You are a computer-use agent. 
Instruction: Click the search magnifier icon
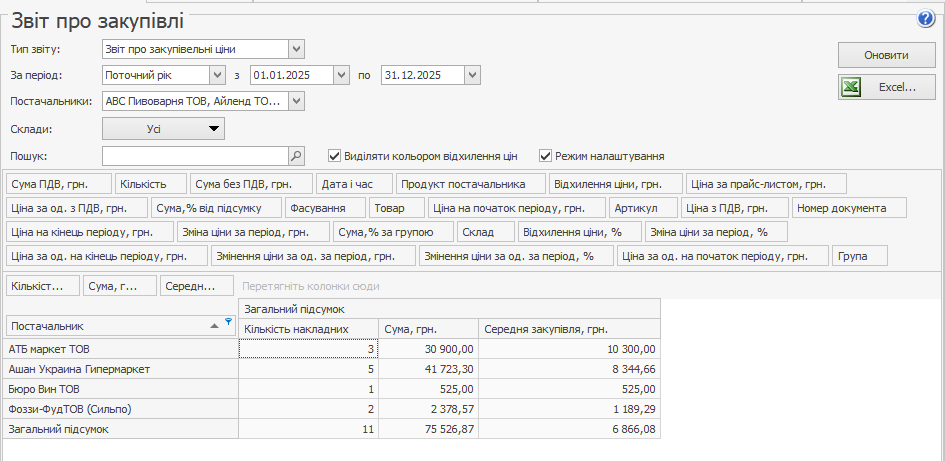point(296,156)
